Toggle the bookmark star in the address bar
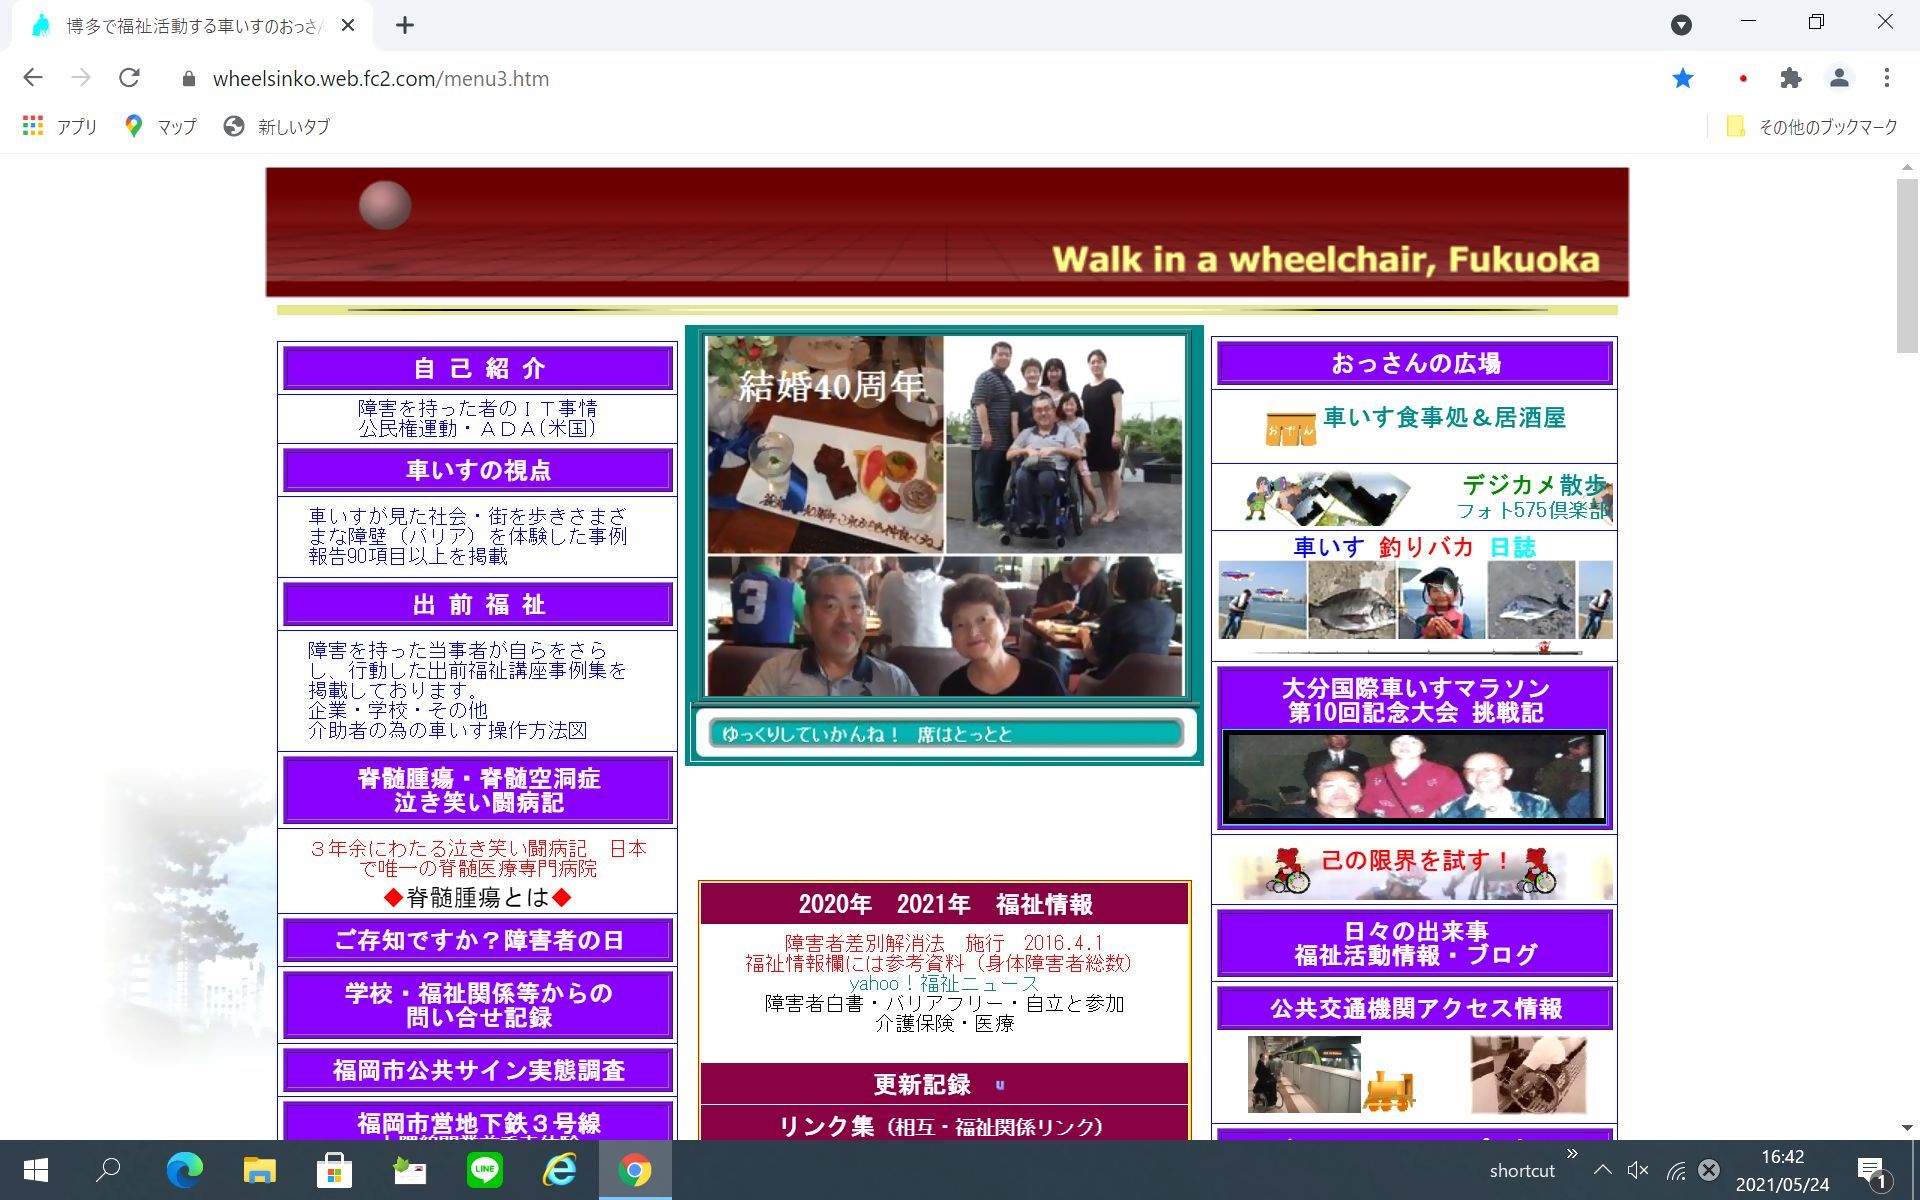Screen dimensions: 1920x1200 point(1683,77)
